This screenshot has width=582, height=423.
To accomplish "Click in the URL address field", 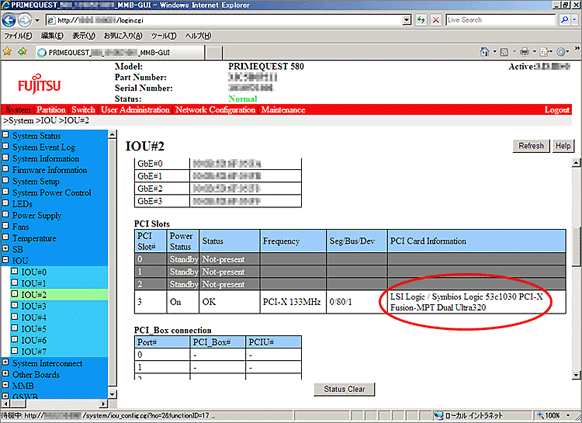I will point(225,20).
